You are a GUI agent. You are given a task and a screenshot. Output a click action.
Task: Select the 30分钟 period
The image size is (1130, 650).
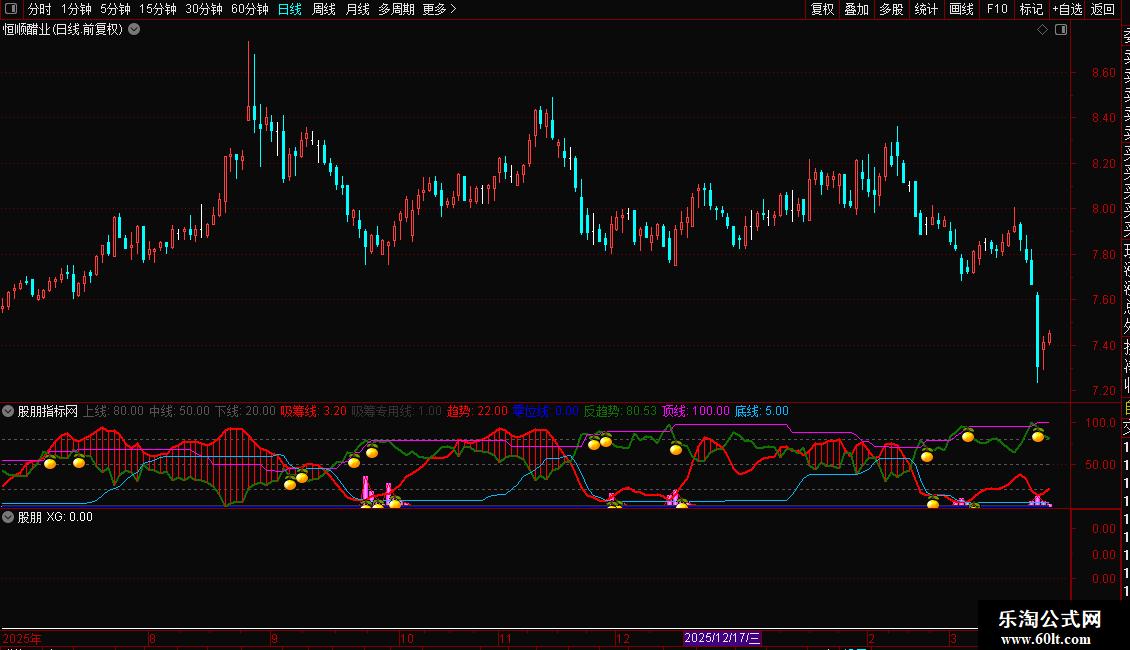[x=204, y=9]
